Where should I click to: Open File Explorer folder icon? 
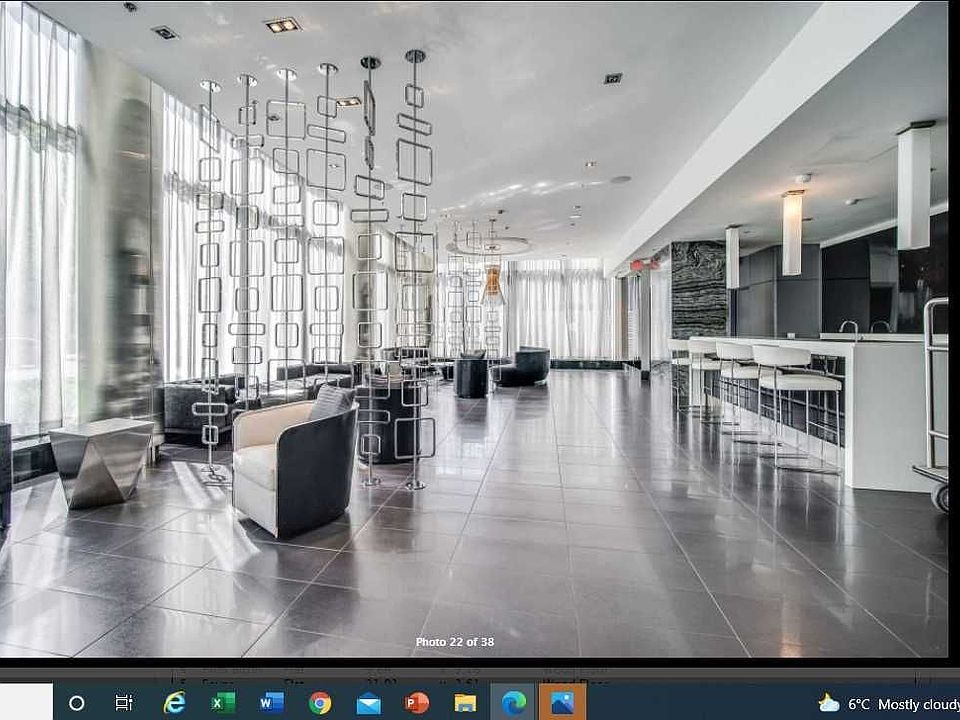465,703
